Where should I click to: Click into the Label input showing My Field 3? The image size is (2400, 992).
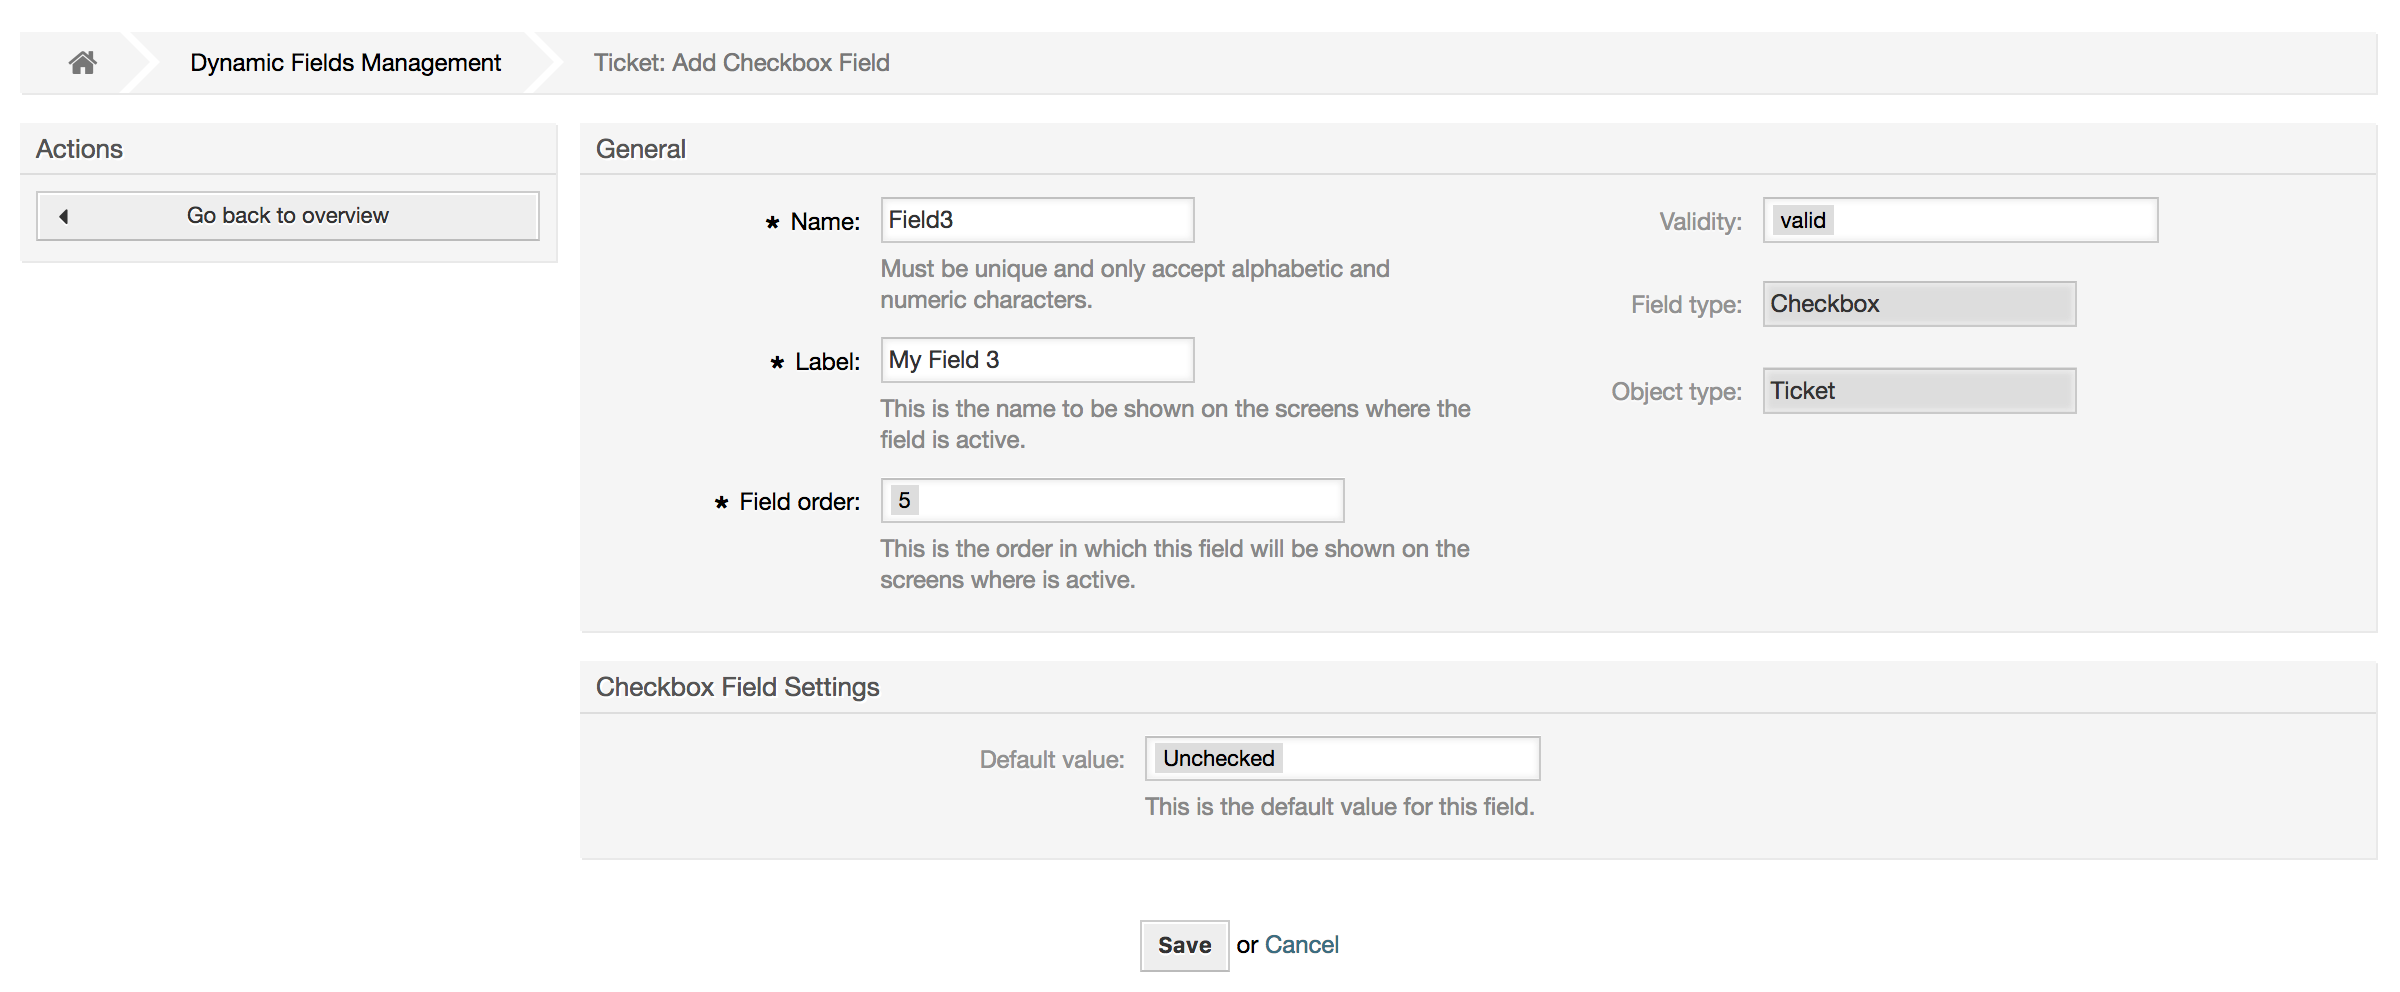point(1036,359)
